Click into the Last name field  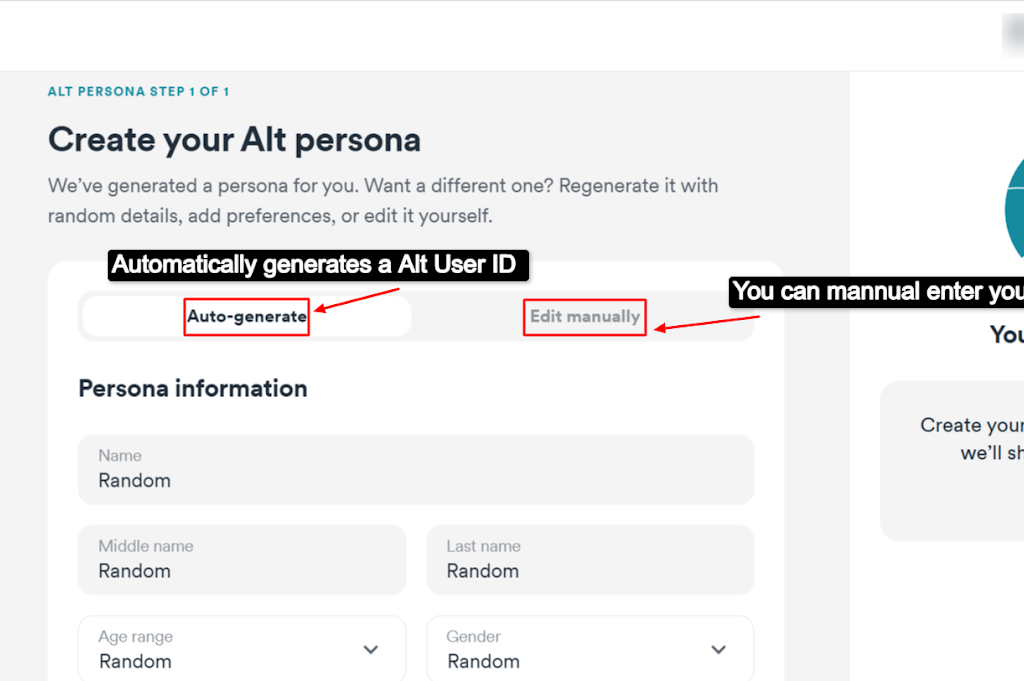(590, 560)
